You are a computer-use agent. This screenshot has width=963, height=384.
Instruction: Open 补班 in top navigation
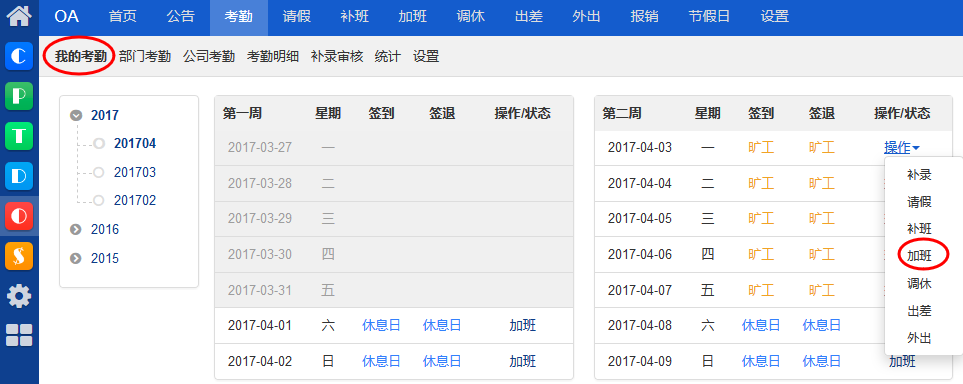354,17
